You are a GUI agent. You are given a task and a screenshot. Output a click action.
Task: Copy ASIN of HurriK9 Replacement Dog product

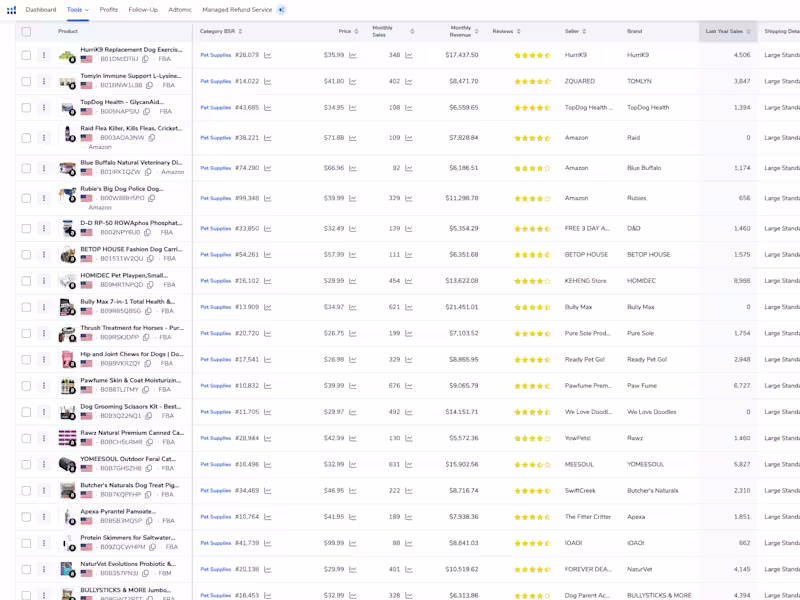click(145, 59)
